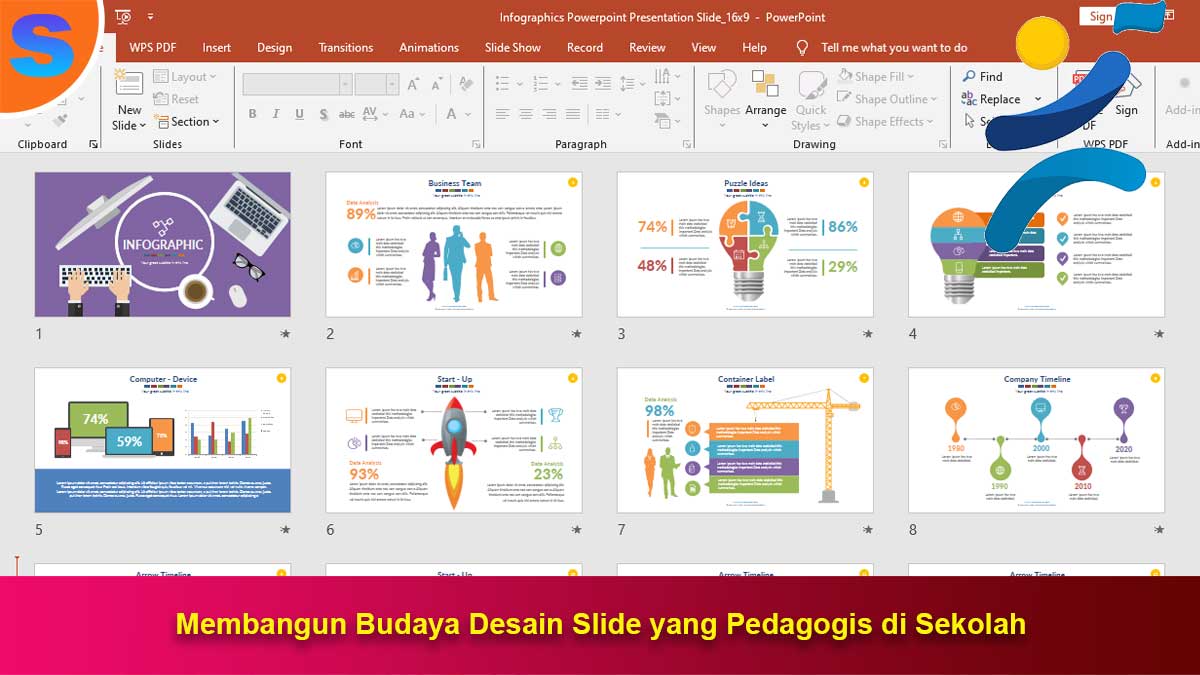Image resolution: width=1200 pixels, height=675 pixels.
Task: Select the Company Timeline slide thumbnail
Action: pyautogui.click(x=1036, y=440)
